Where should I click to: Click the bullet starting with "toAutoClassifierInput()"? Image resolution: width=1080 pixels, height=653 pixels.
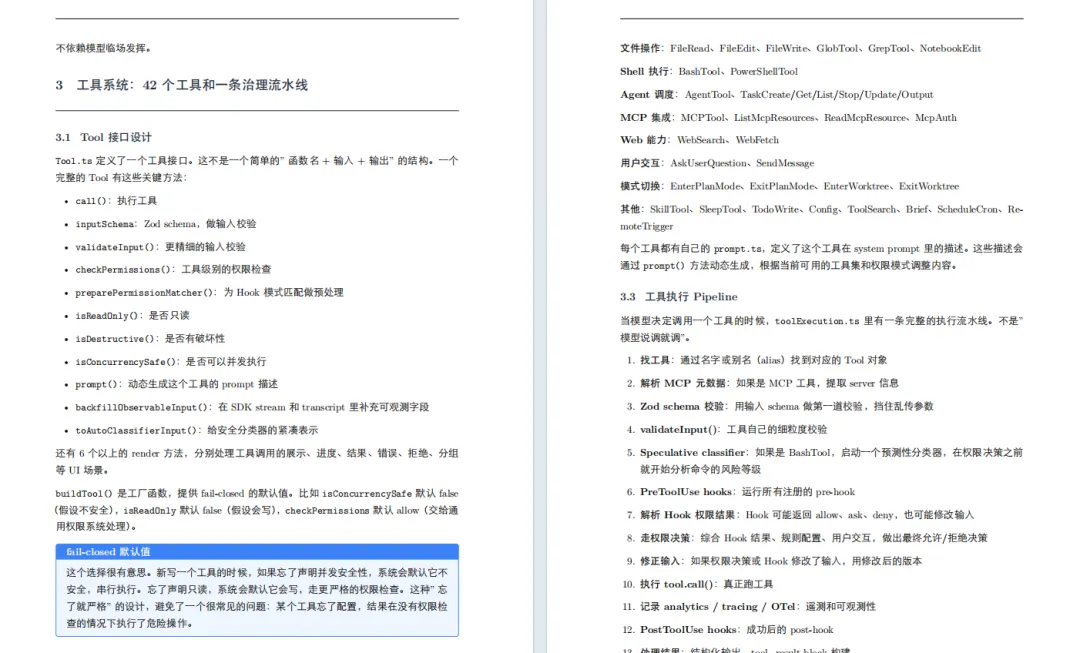(x=196, y=431)
